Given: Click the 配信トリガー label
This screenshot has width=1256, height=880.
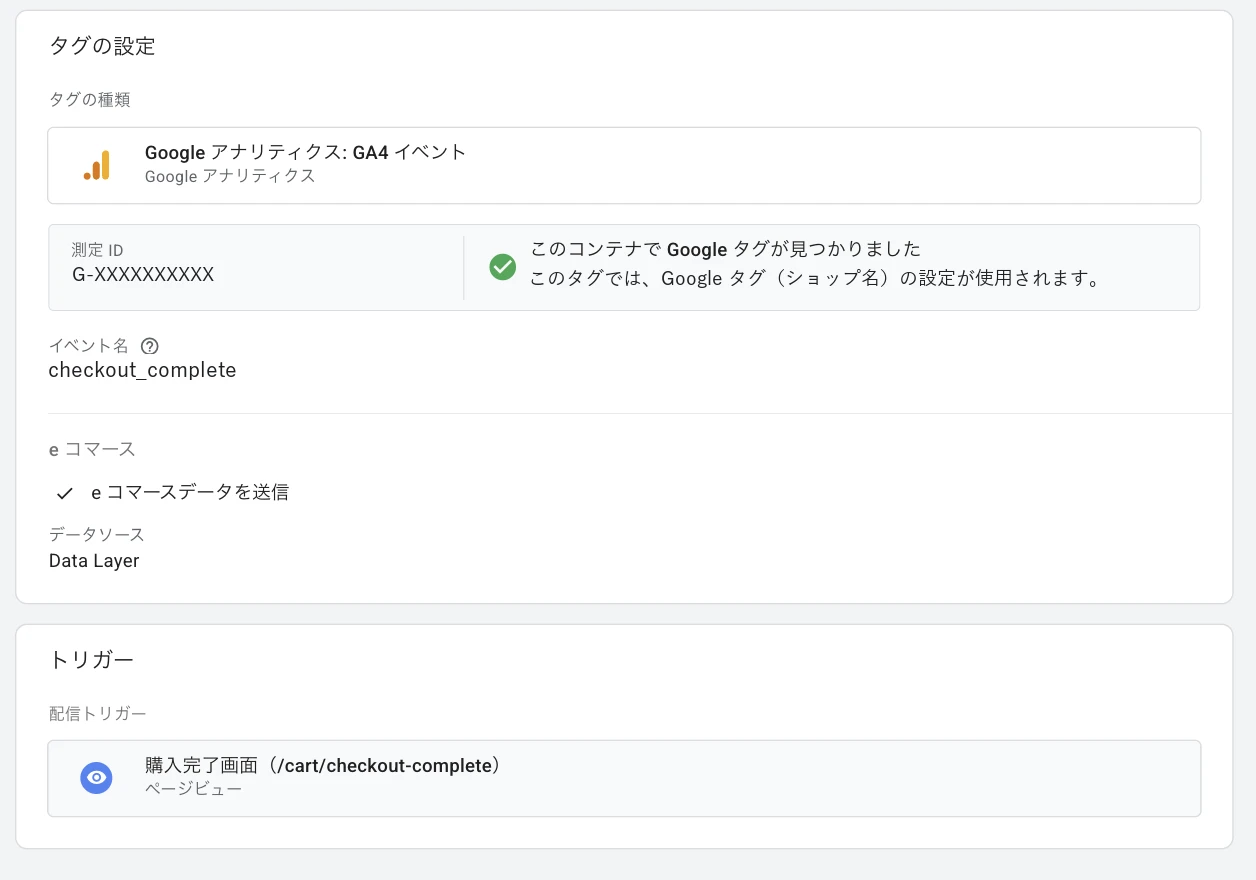Looking at the screenshot, I should pos(97,714).
